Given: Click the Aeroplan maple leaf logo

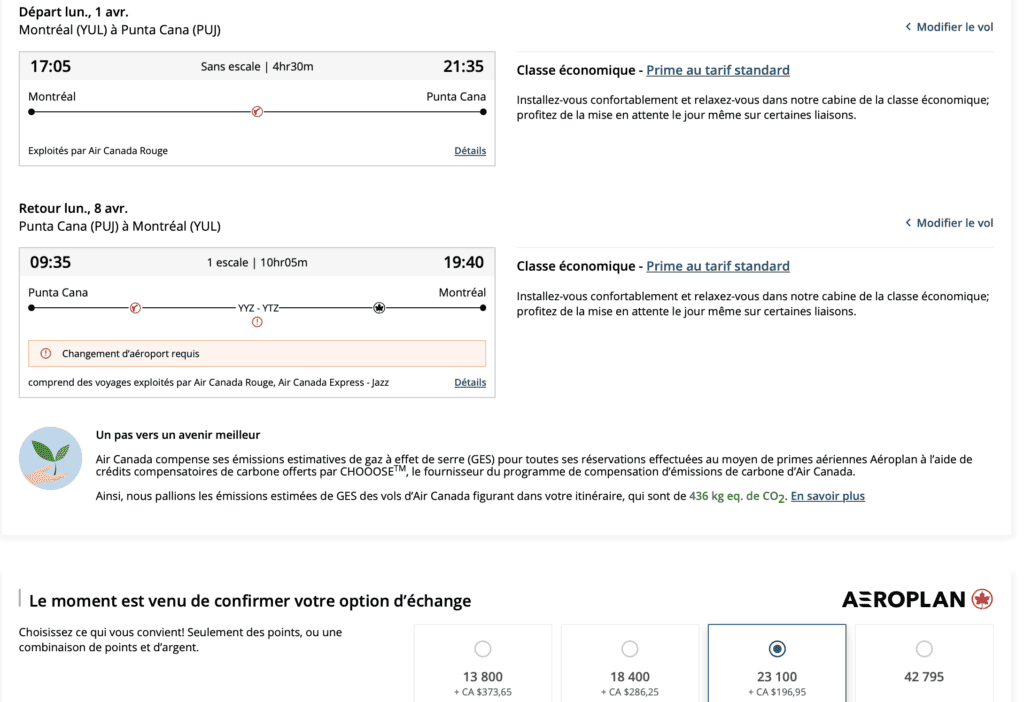Looking at the screenshot, I should pyautogui.click(x=981, y=599).
